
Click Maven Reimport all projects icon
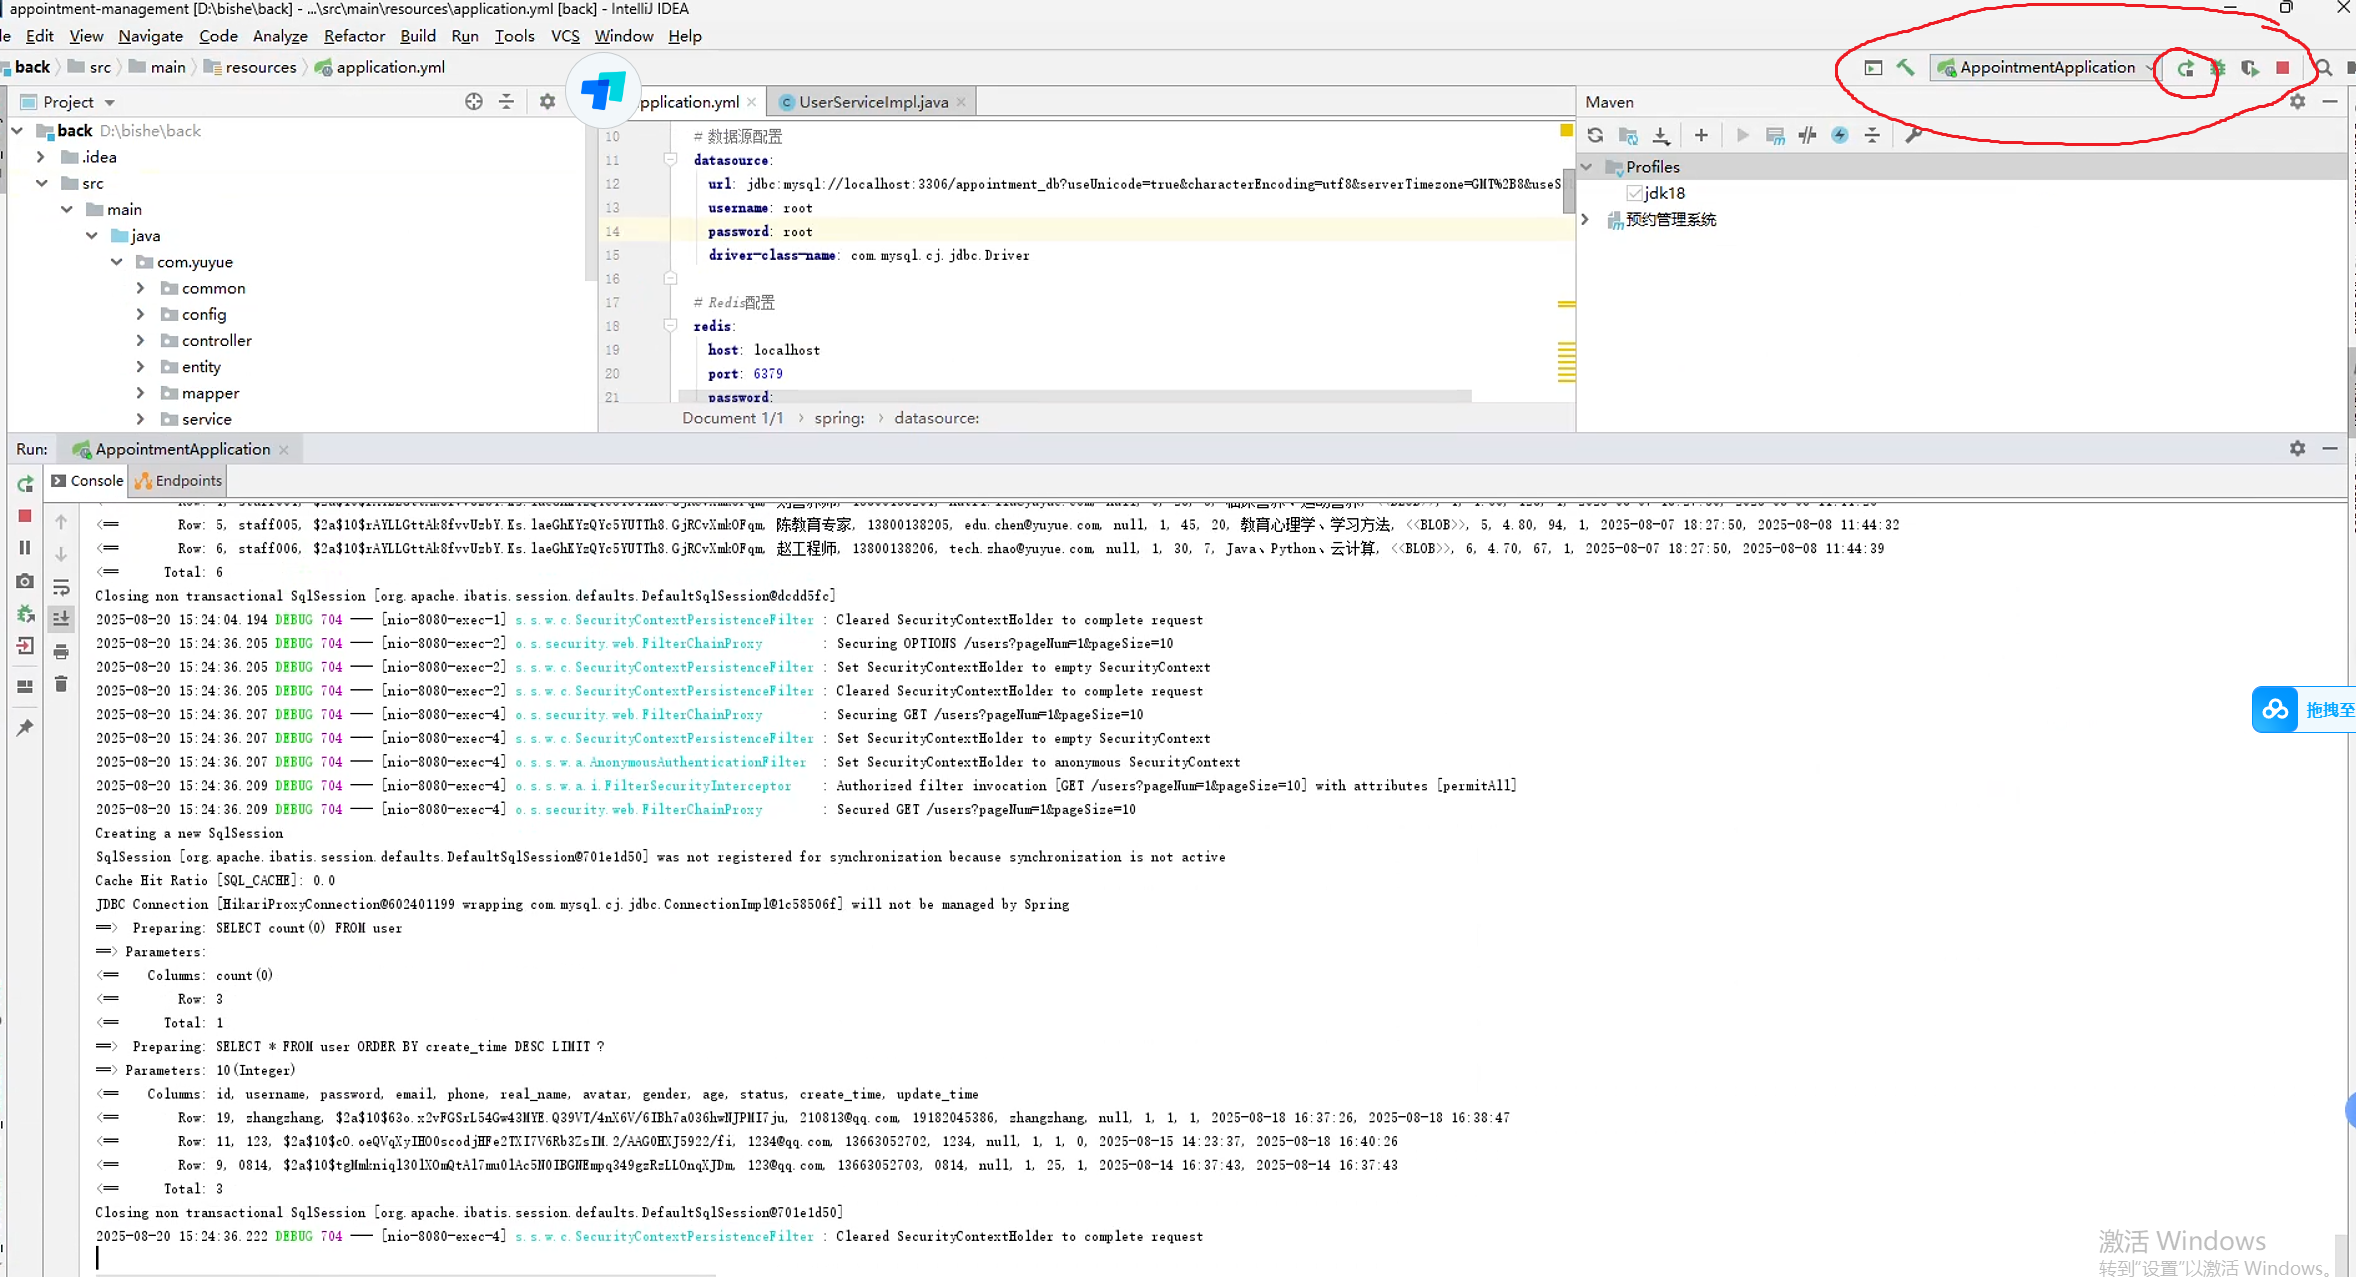tap(1595, 135)
